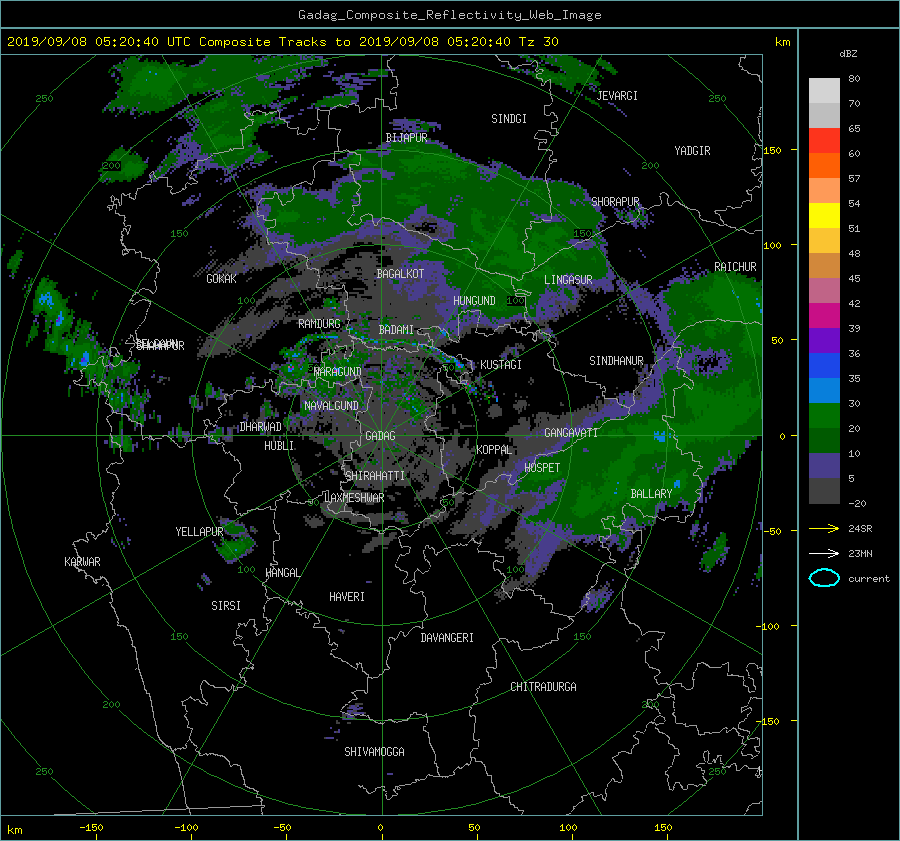Click the BAGALKOT city label
The width and height of the screenshot is (900, 841).
pos(400,274)
